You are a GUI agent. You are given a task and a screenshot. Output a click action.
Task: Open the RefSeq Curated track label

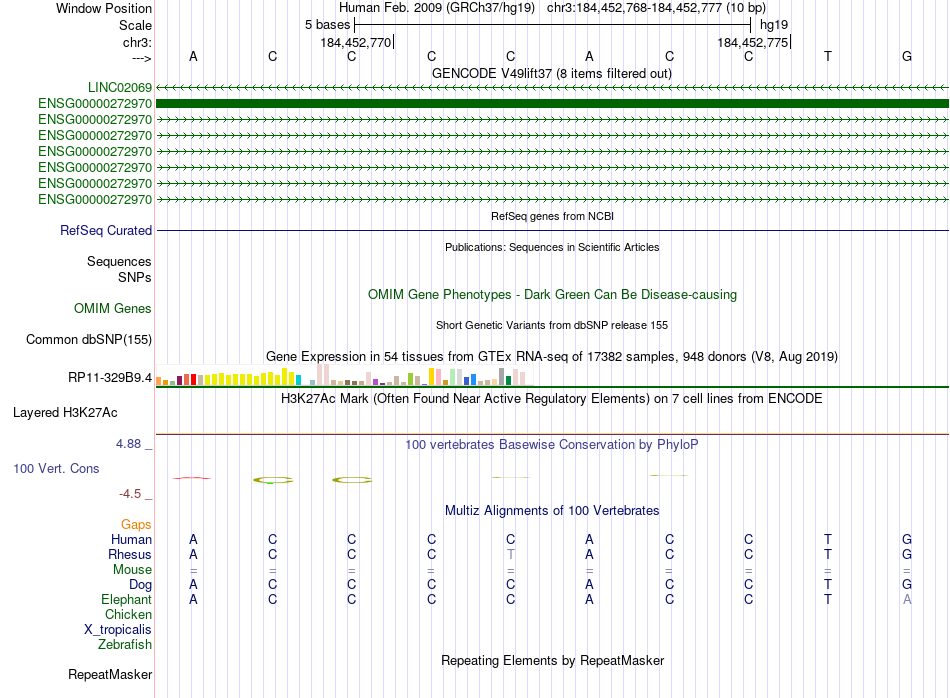[x=106, y=230]
